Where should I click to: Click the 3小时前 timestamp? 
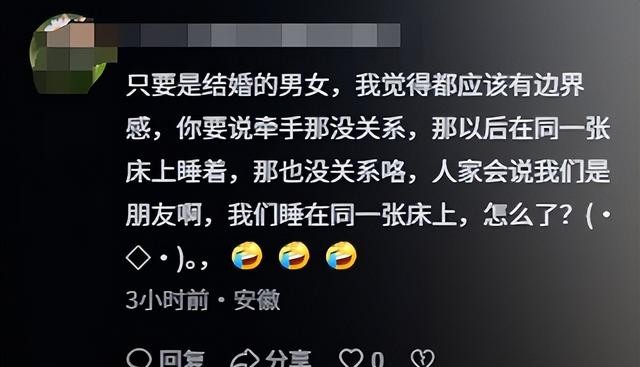[x=167, y=300]
